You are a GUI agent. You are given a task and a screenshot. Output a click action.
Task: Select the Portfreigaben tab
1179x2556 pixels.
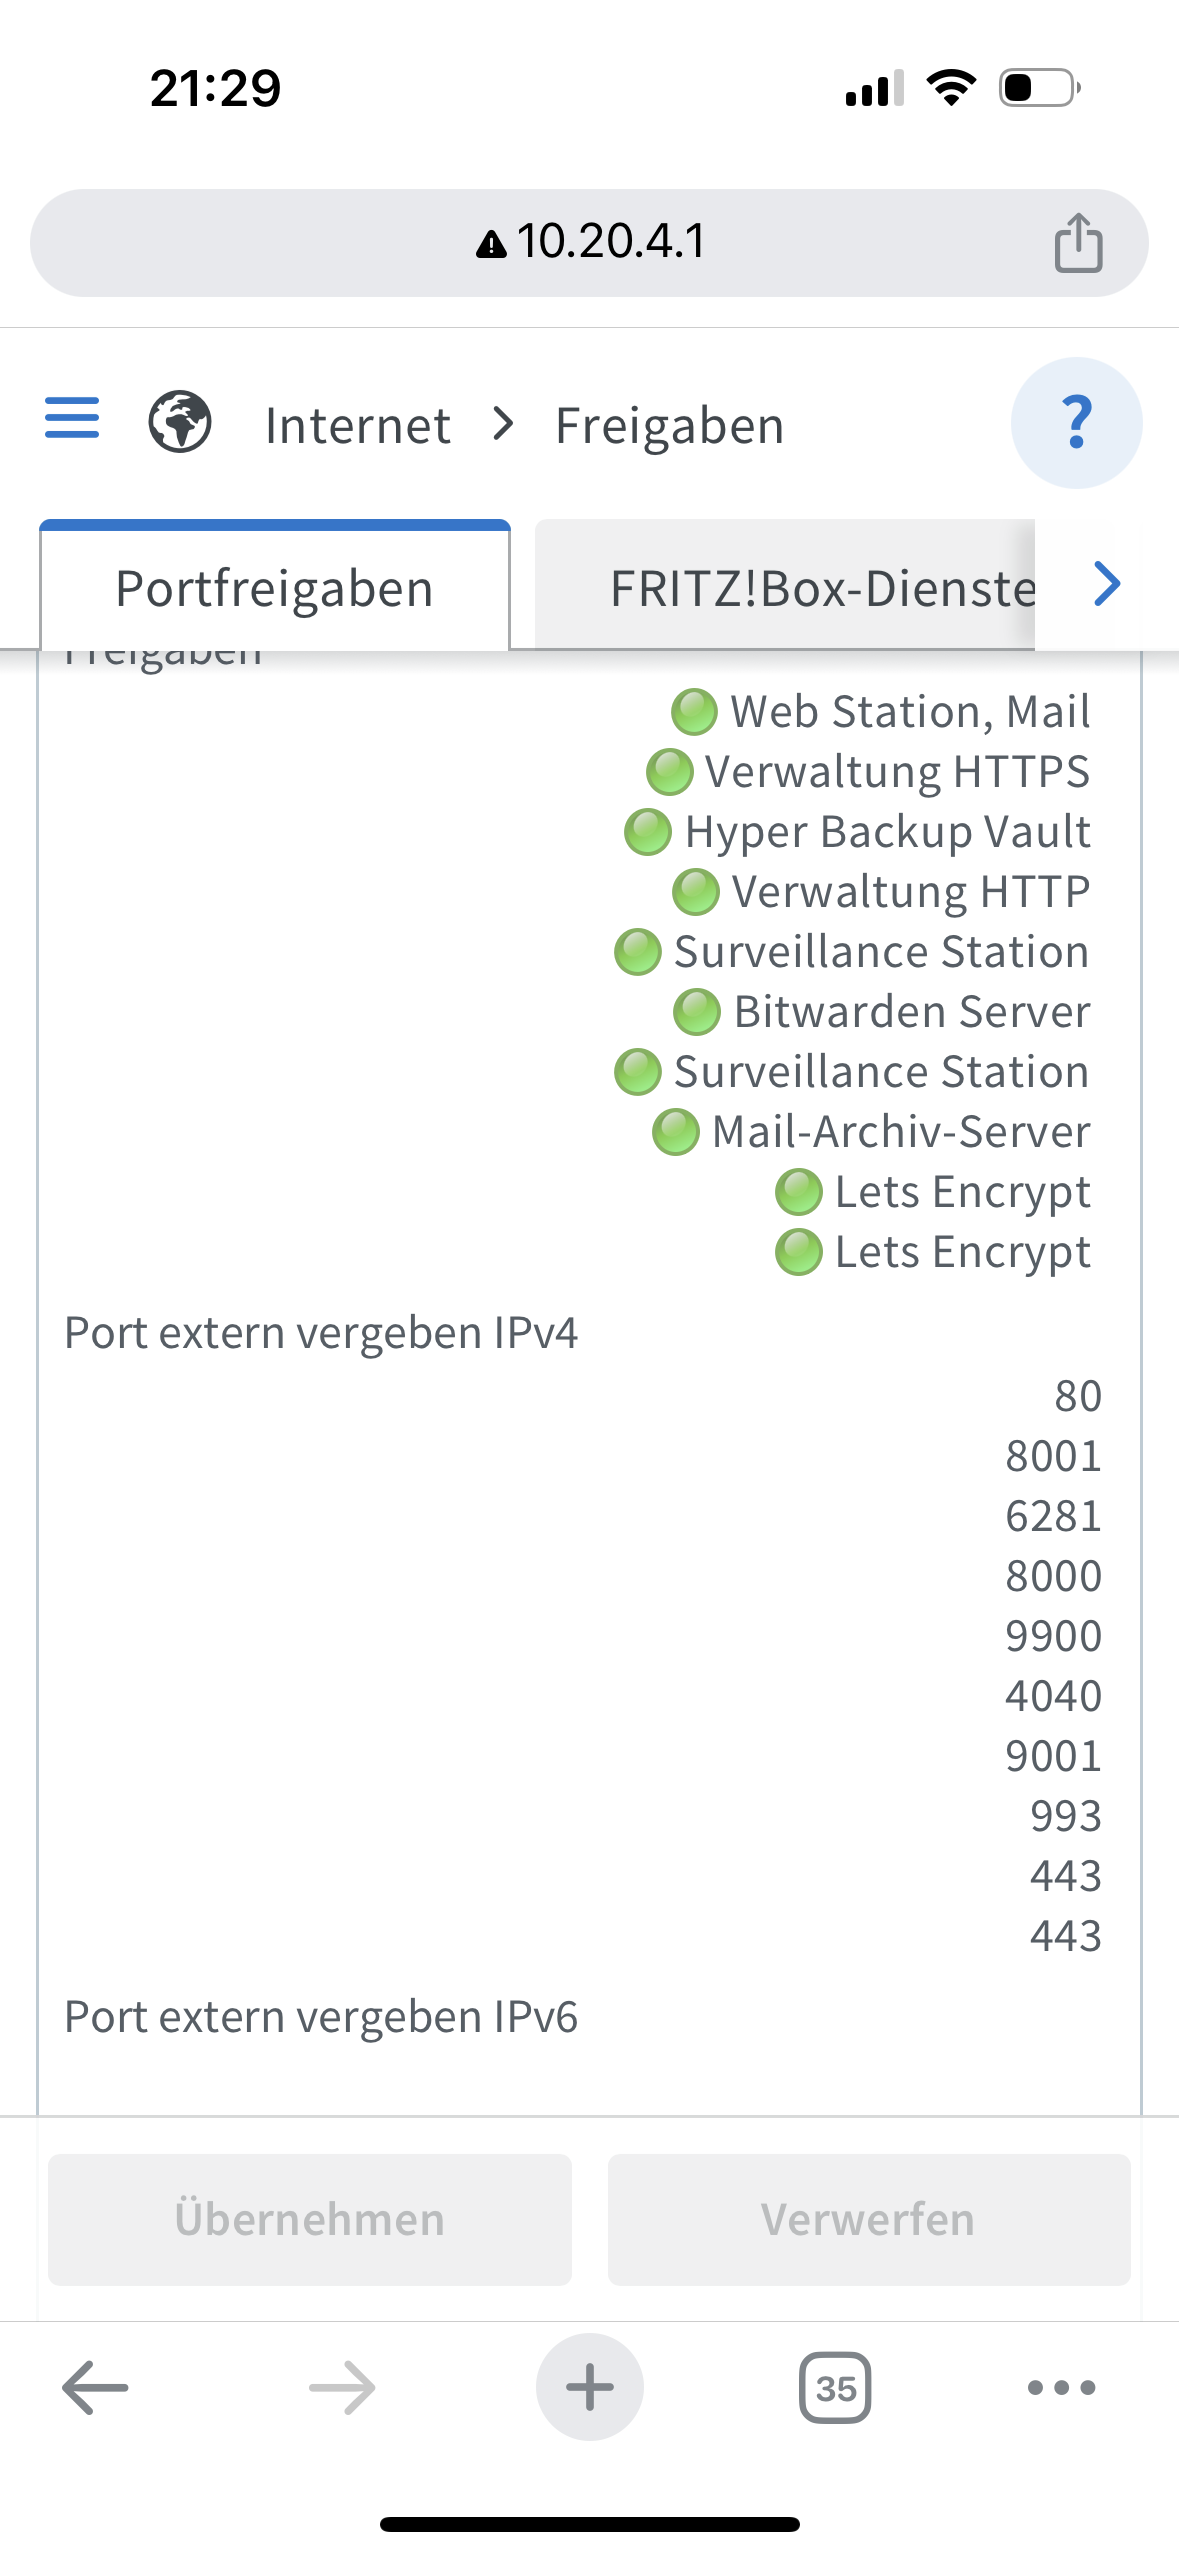tap(275, 588)
